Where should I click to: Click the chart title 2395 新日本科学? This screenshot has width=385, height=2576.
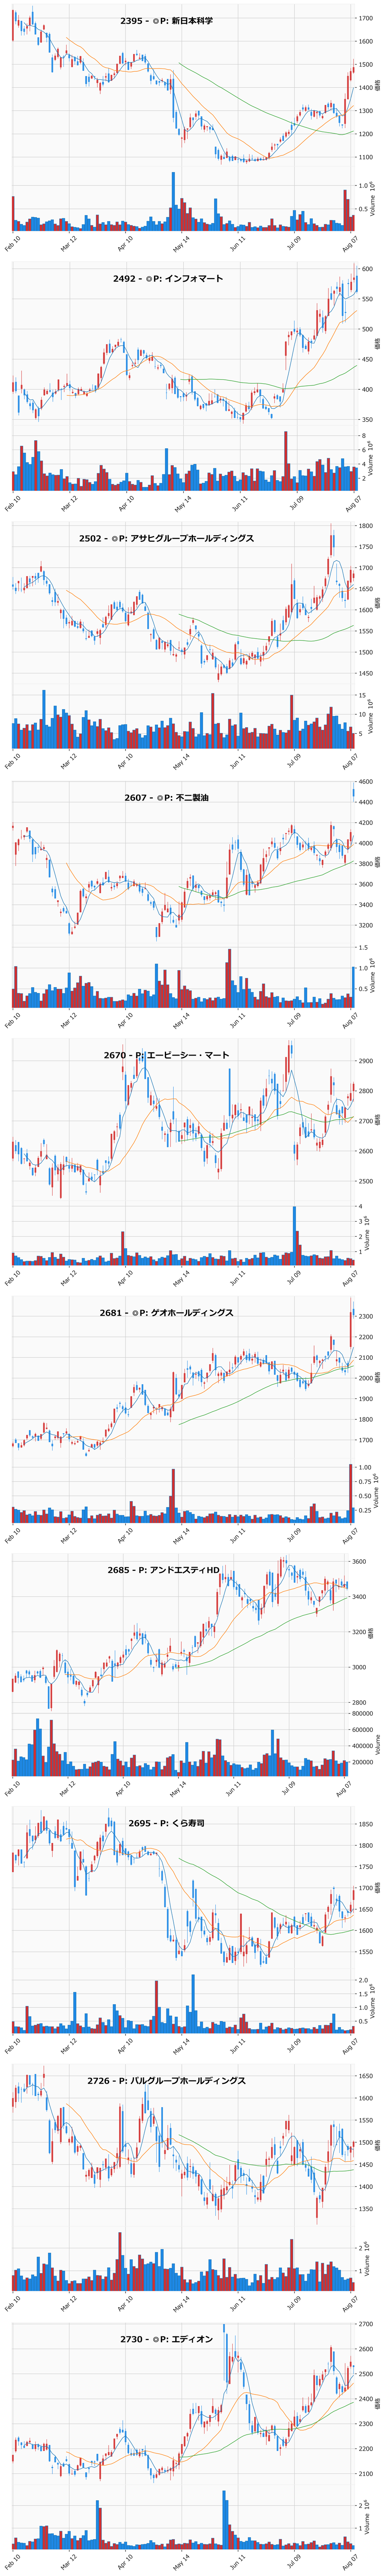tap(166, 21)
